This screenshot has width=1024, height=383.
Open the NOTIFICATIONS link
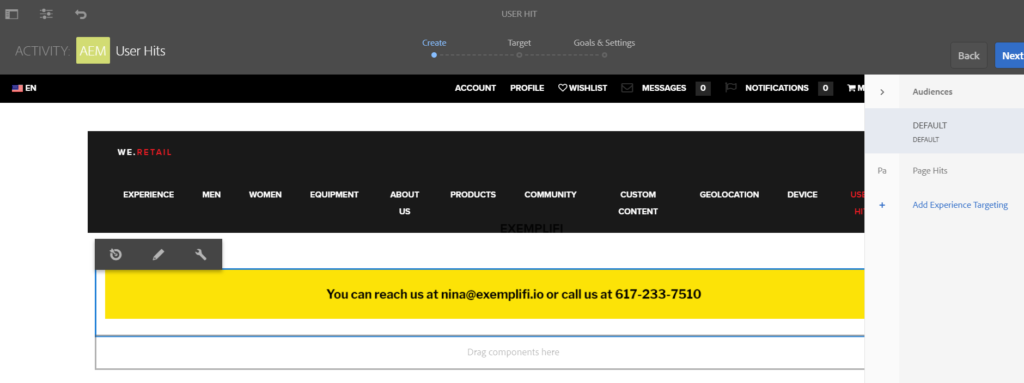[x=776, y=88]
